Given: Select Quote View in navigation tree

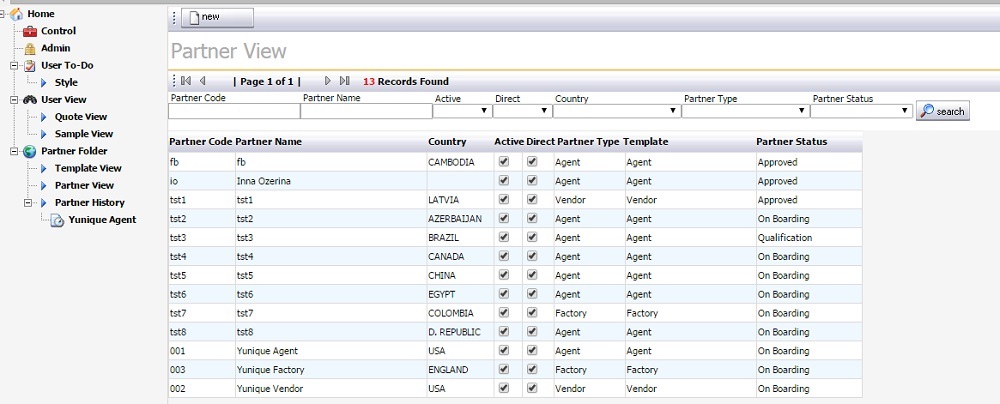Looking at the screenshot, I should pos(81,117).
